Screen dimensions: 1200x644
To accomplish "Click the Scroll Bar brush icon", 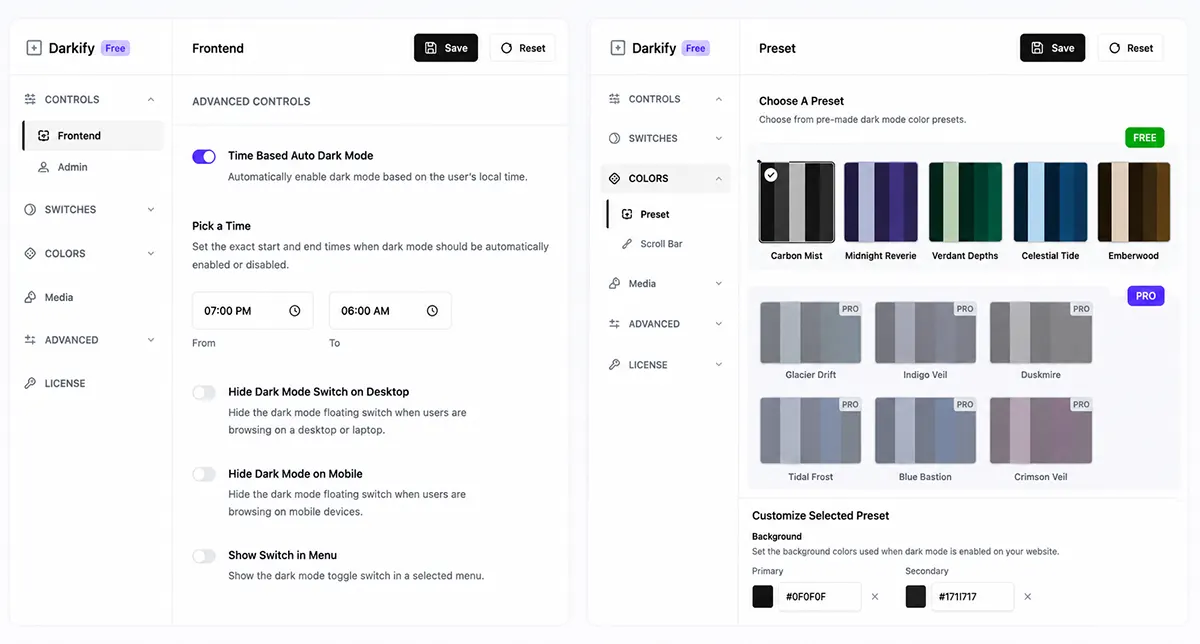I will click(627, 244).
